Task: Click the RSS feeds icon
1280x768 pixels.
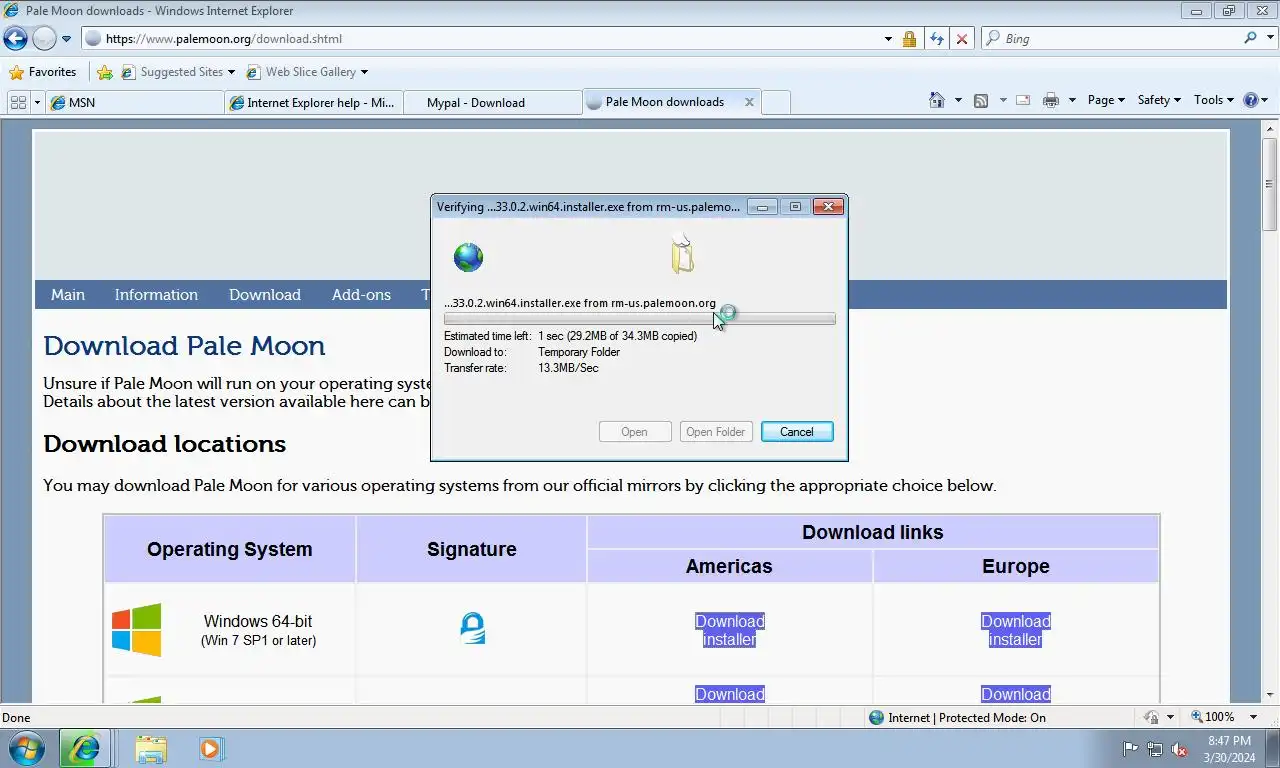Action: point(981,100)
